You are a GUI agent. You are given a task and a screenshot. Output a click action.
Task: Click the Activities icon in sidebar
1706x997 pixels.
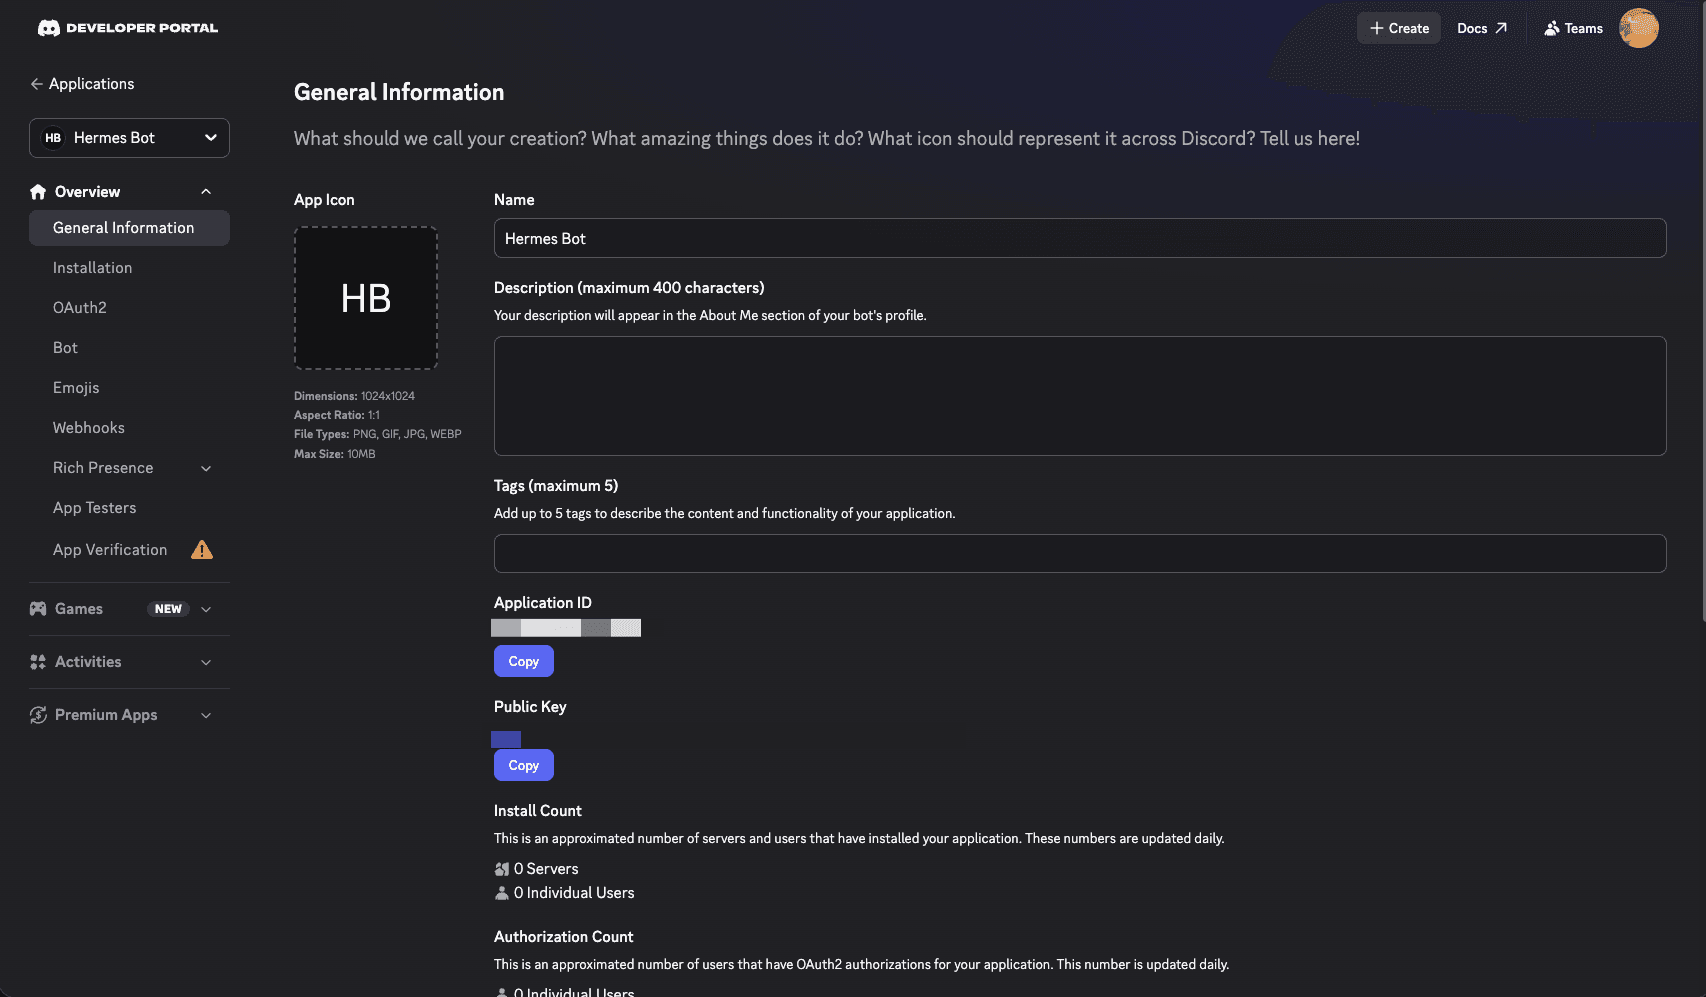(x=38, y=662)
